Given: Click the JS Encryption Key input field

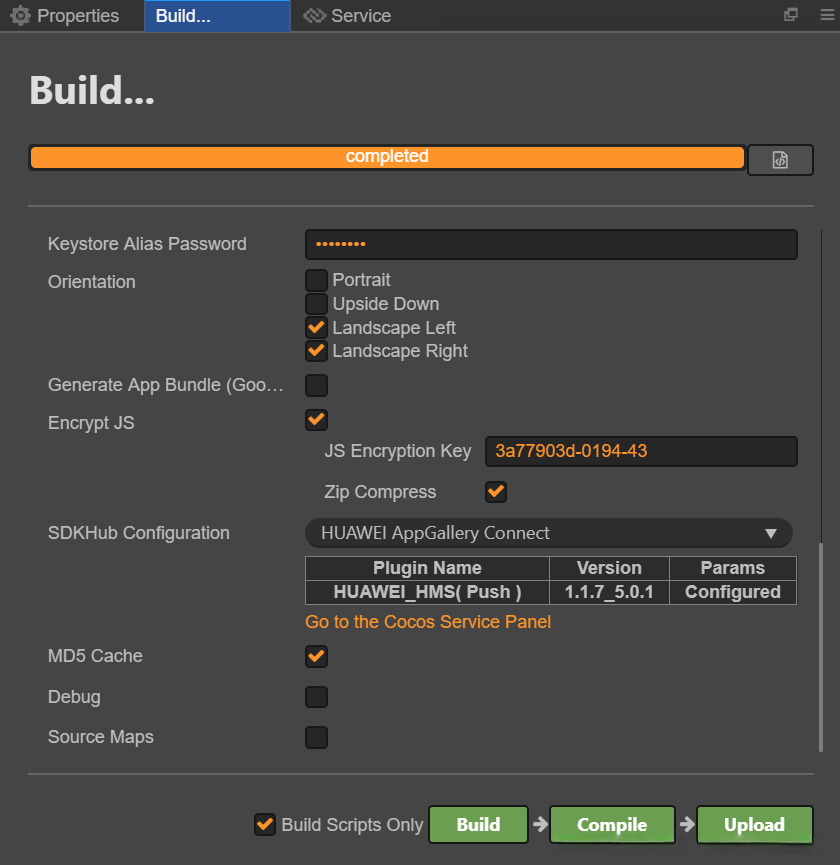Looking at the screenshot, I should [641, 451].
